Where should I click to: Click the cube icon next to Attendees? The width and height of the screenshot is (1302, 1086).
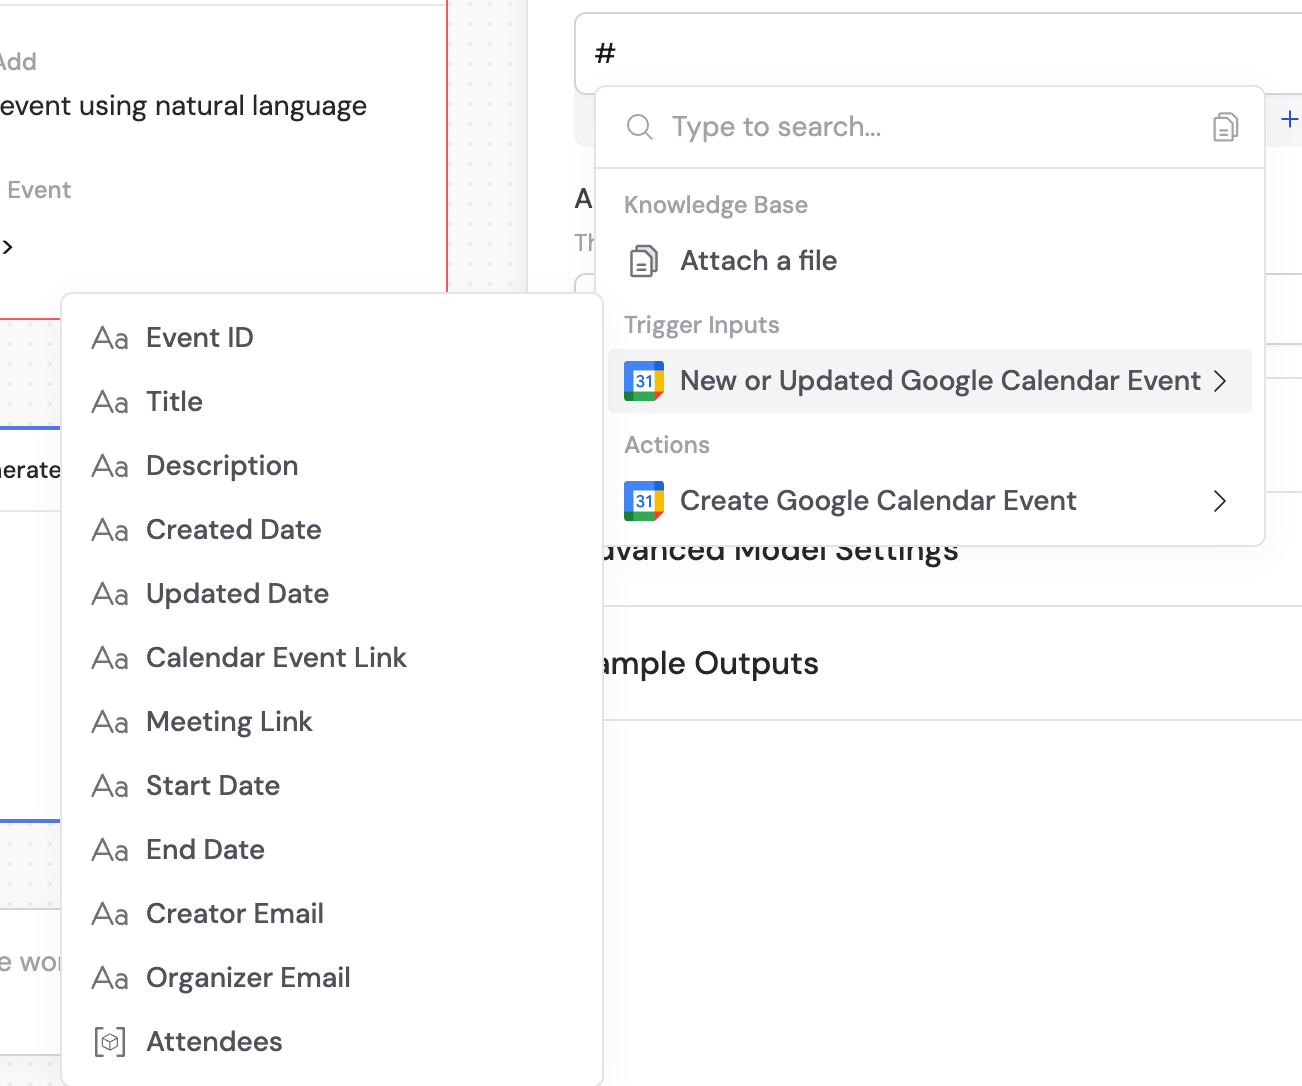pyautogui.click(x=109, y=1041)
